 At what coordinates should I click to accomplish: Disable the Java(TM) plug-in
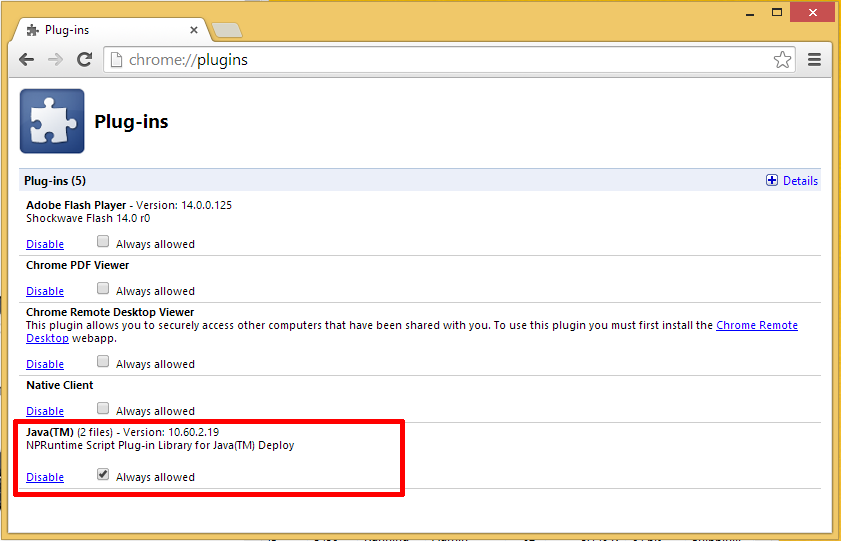(45, 477)
